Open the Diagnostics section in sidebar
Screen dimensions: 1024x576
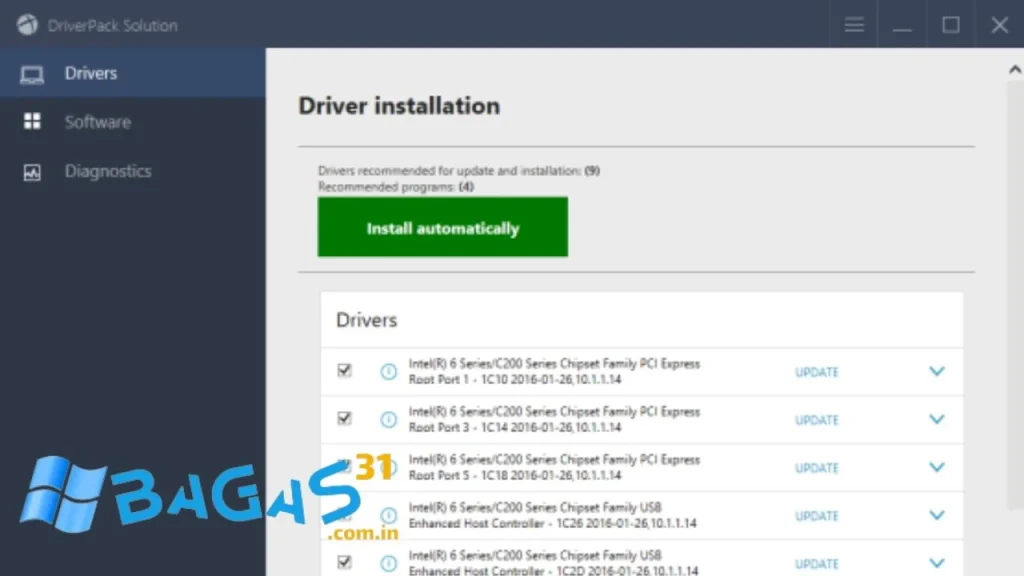133,171
